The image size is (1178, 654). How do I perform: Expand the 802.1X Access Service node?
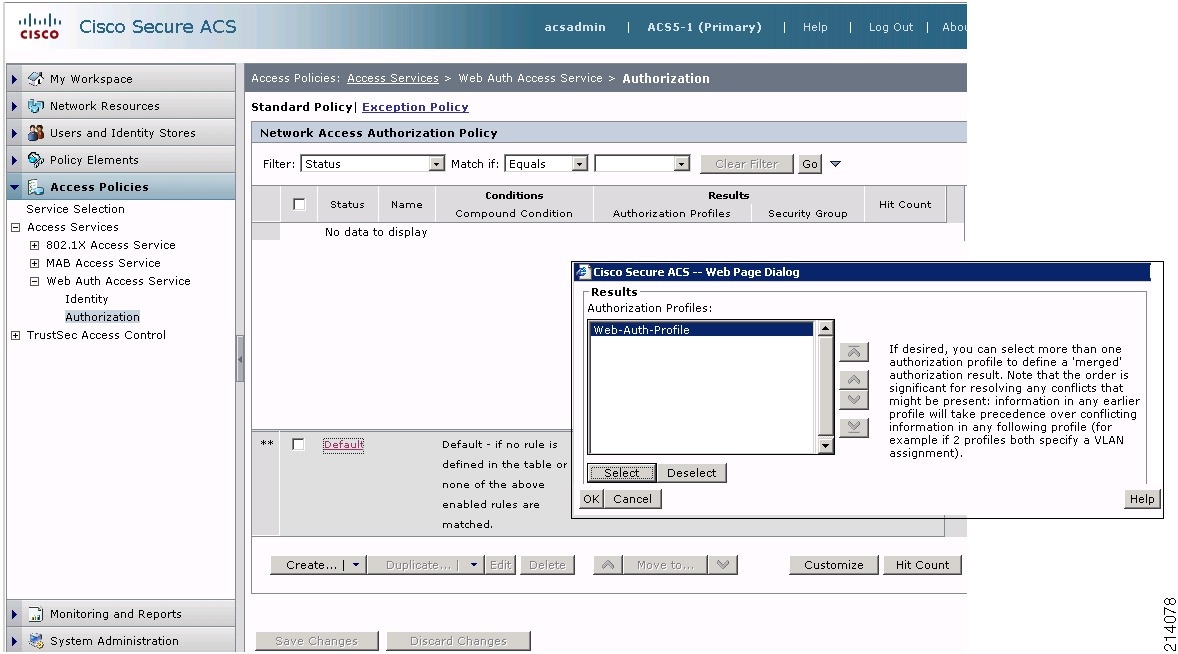click(x=34, y=245)
